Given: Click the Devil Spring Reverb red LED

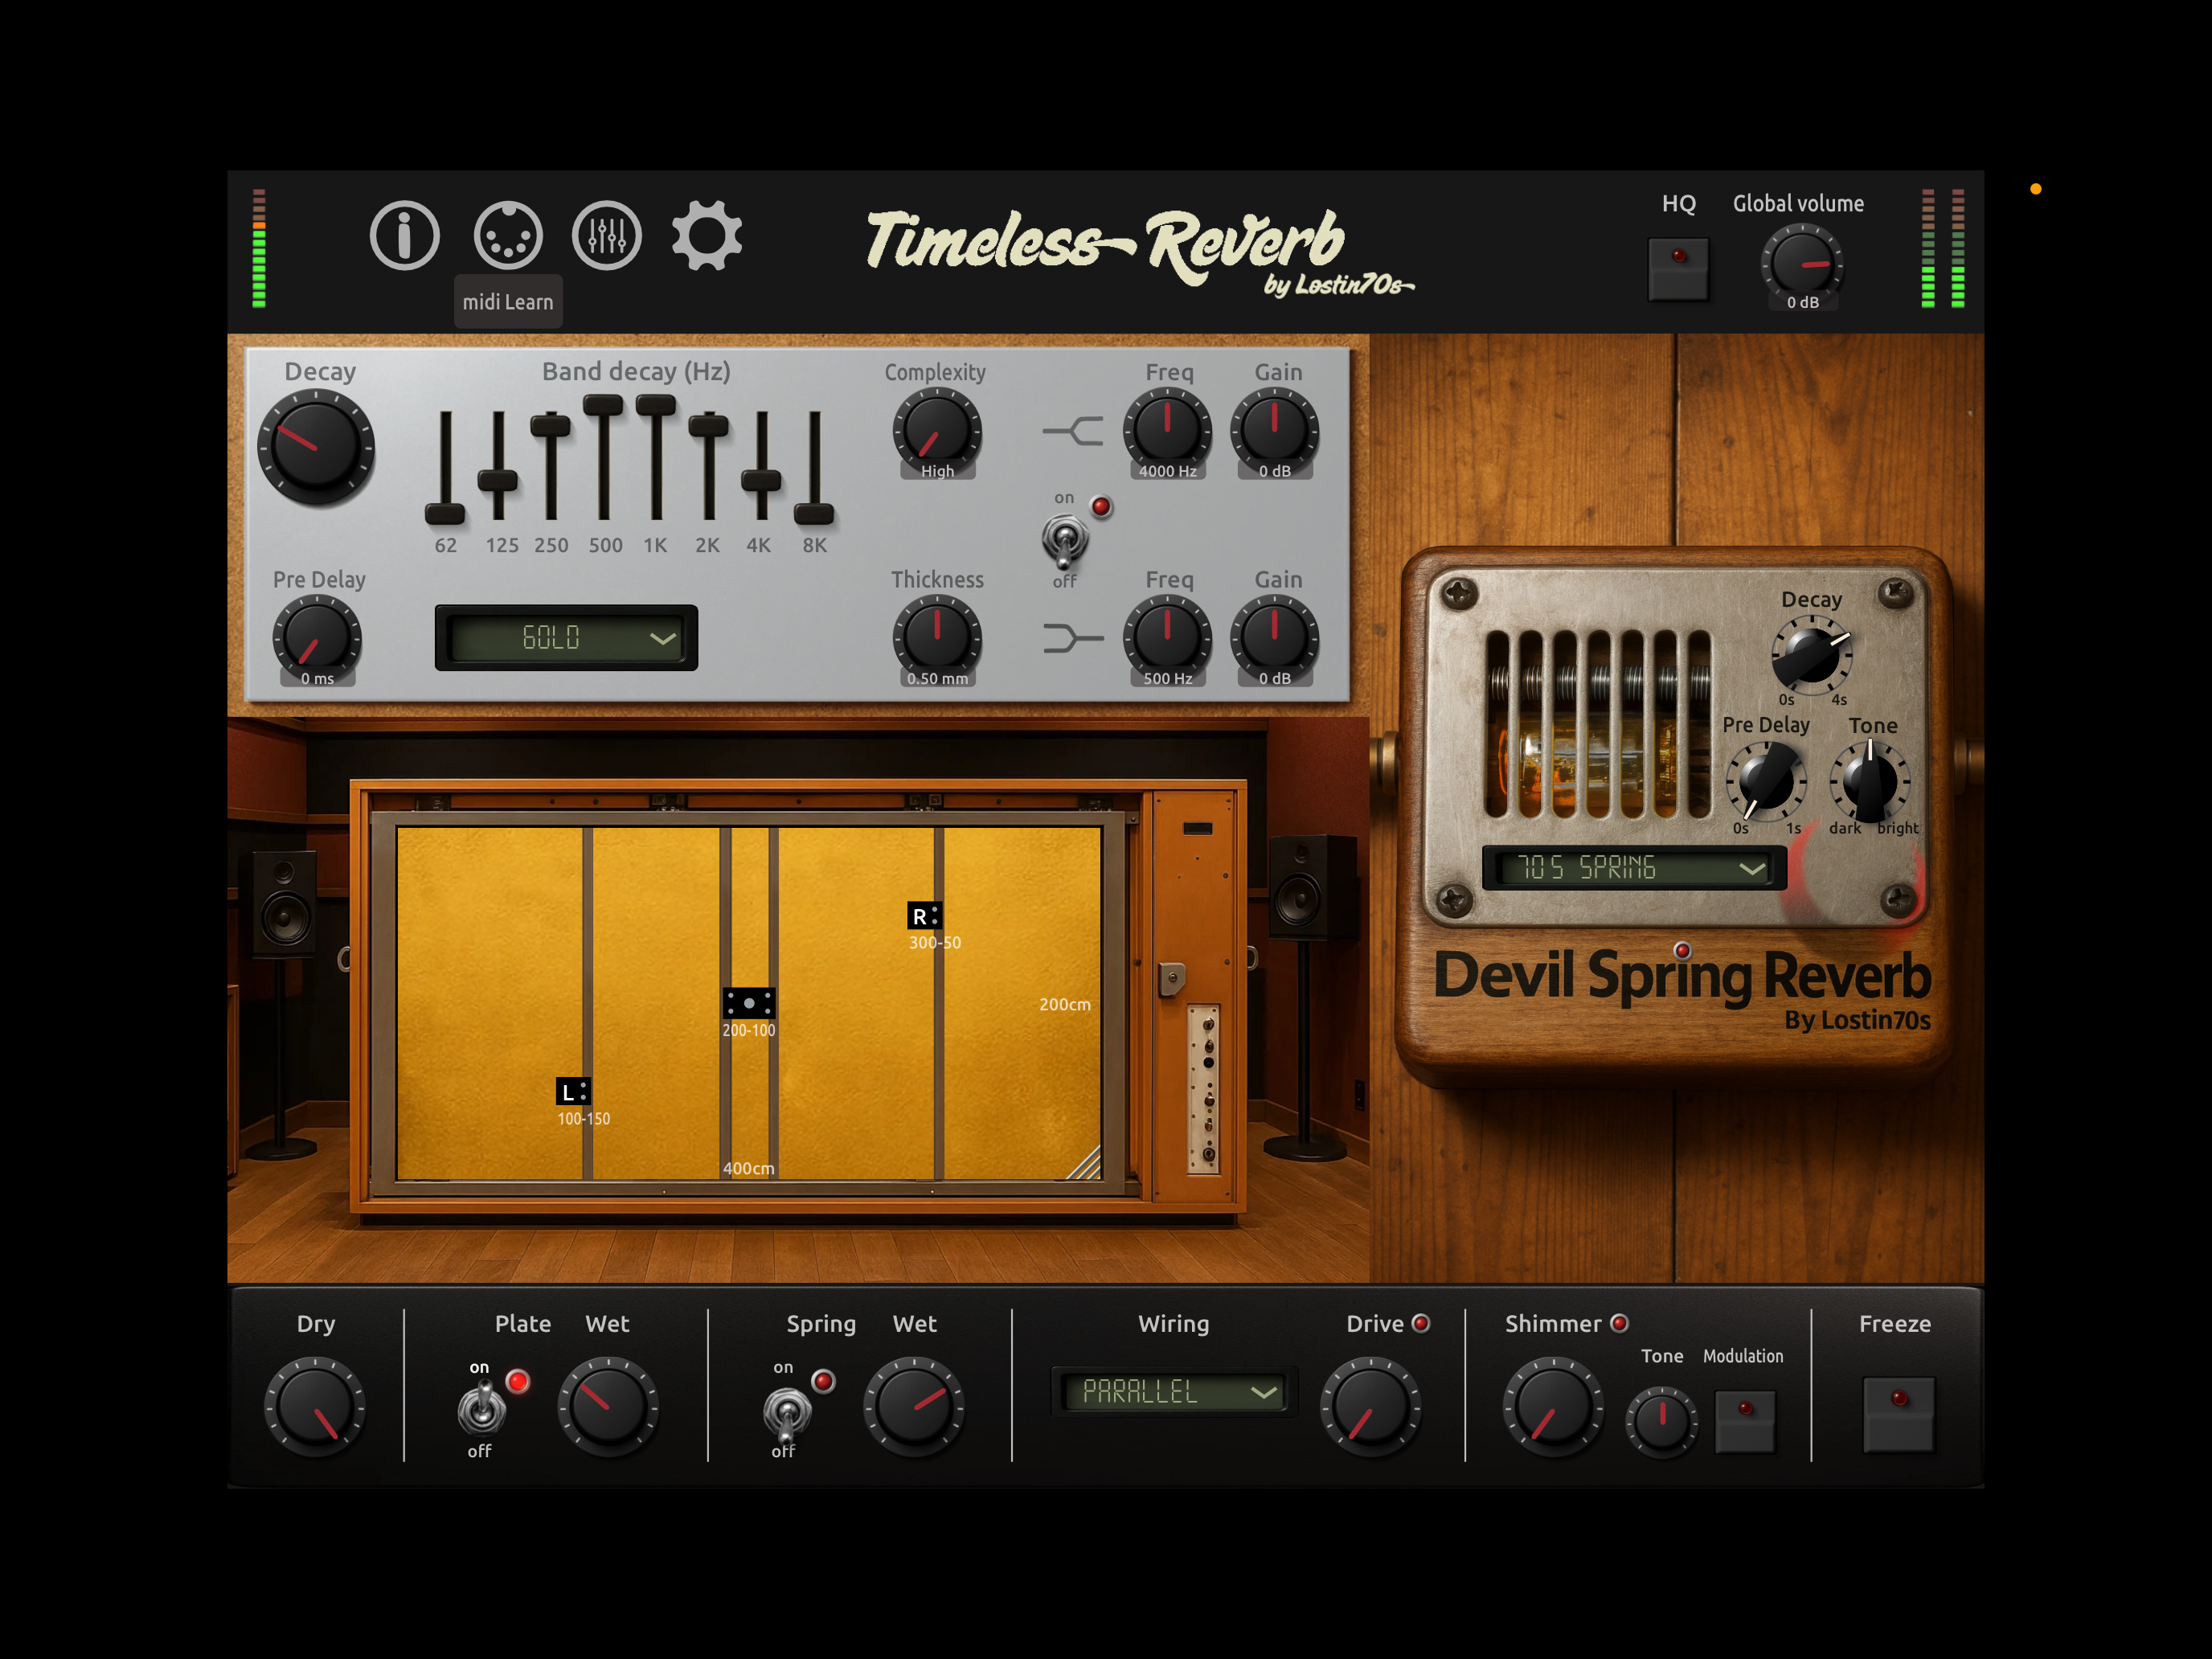Looking at the screenshot, I should [x=1682, y=950].
